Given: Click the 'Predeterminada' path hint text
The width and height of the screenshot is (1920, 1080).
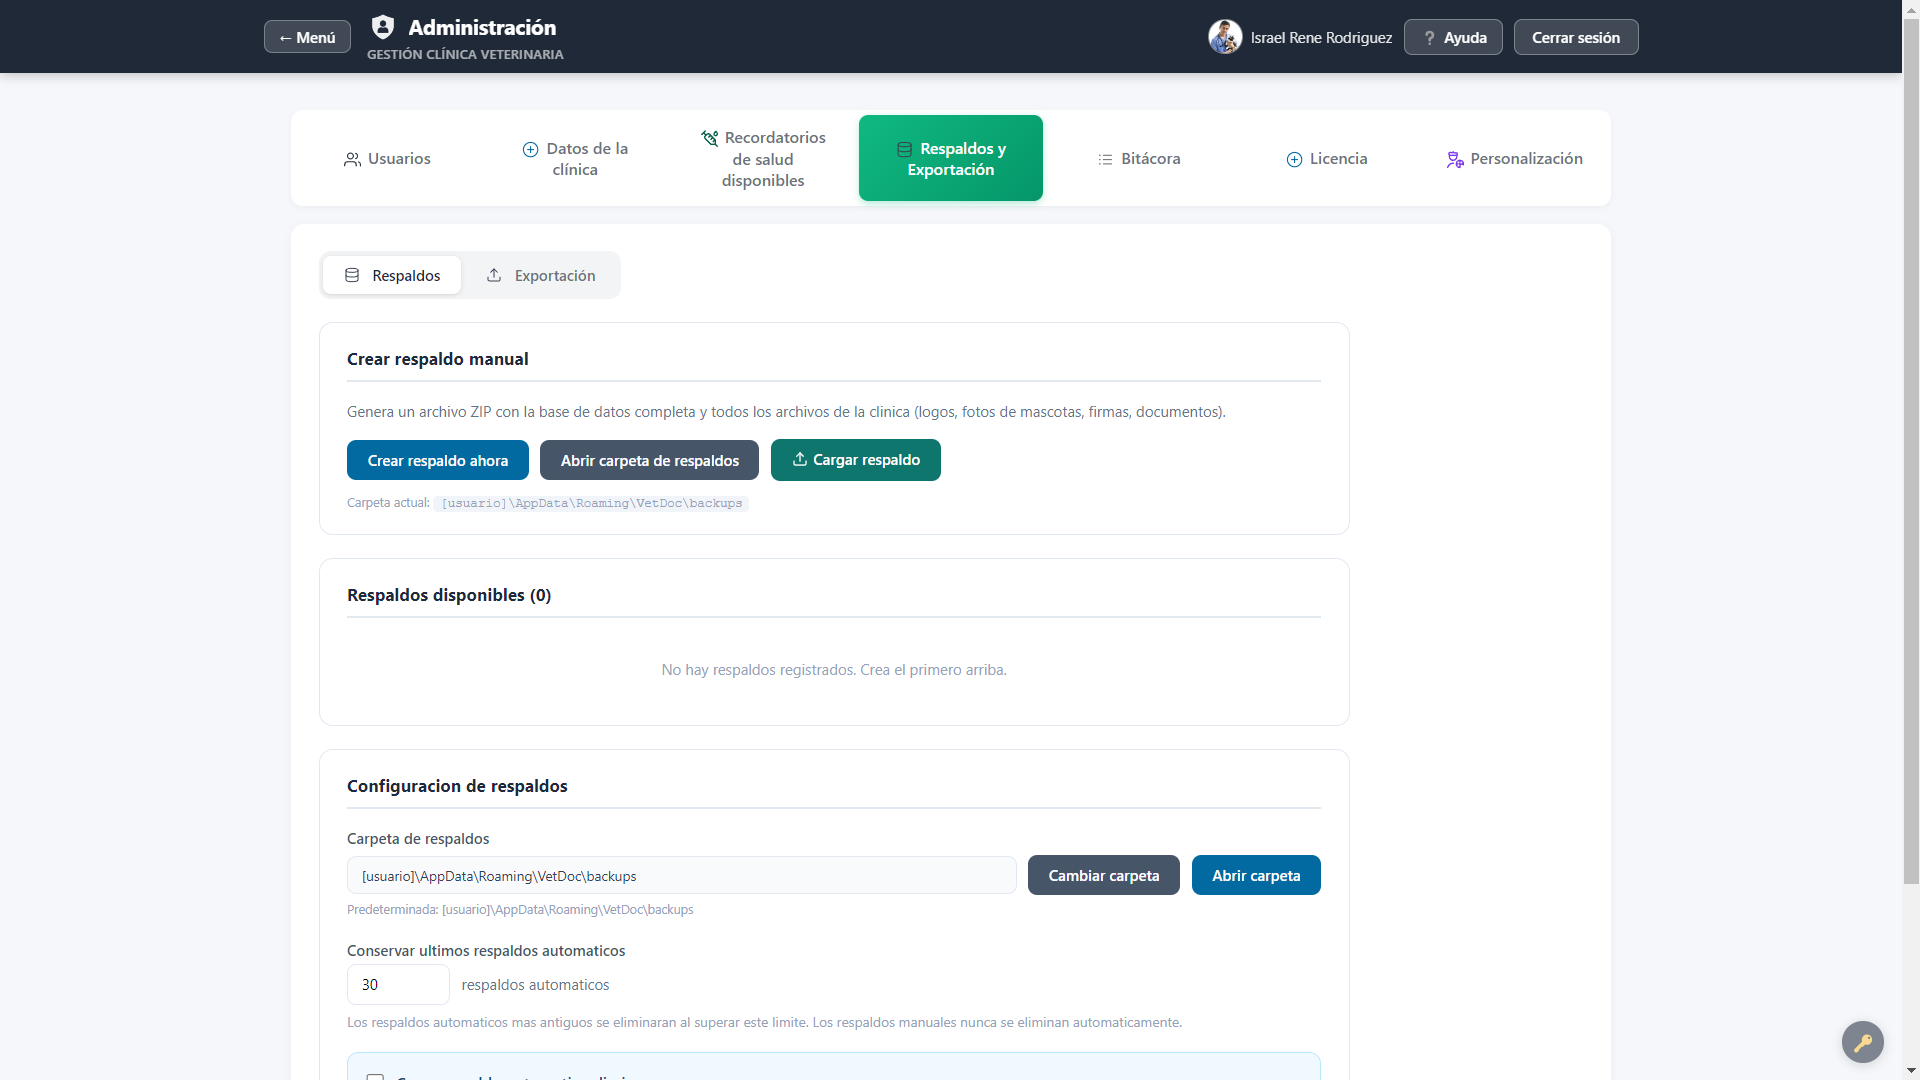Looking at the screenshot, I should (x=520, y=909).
